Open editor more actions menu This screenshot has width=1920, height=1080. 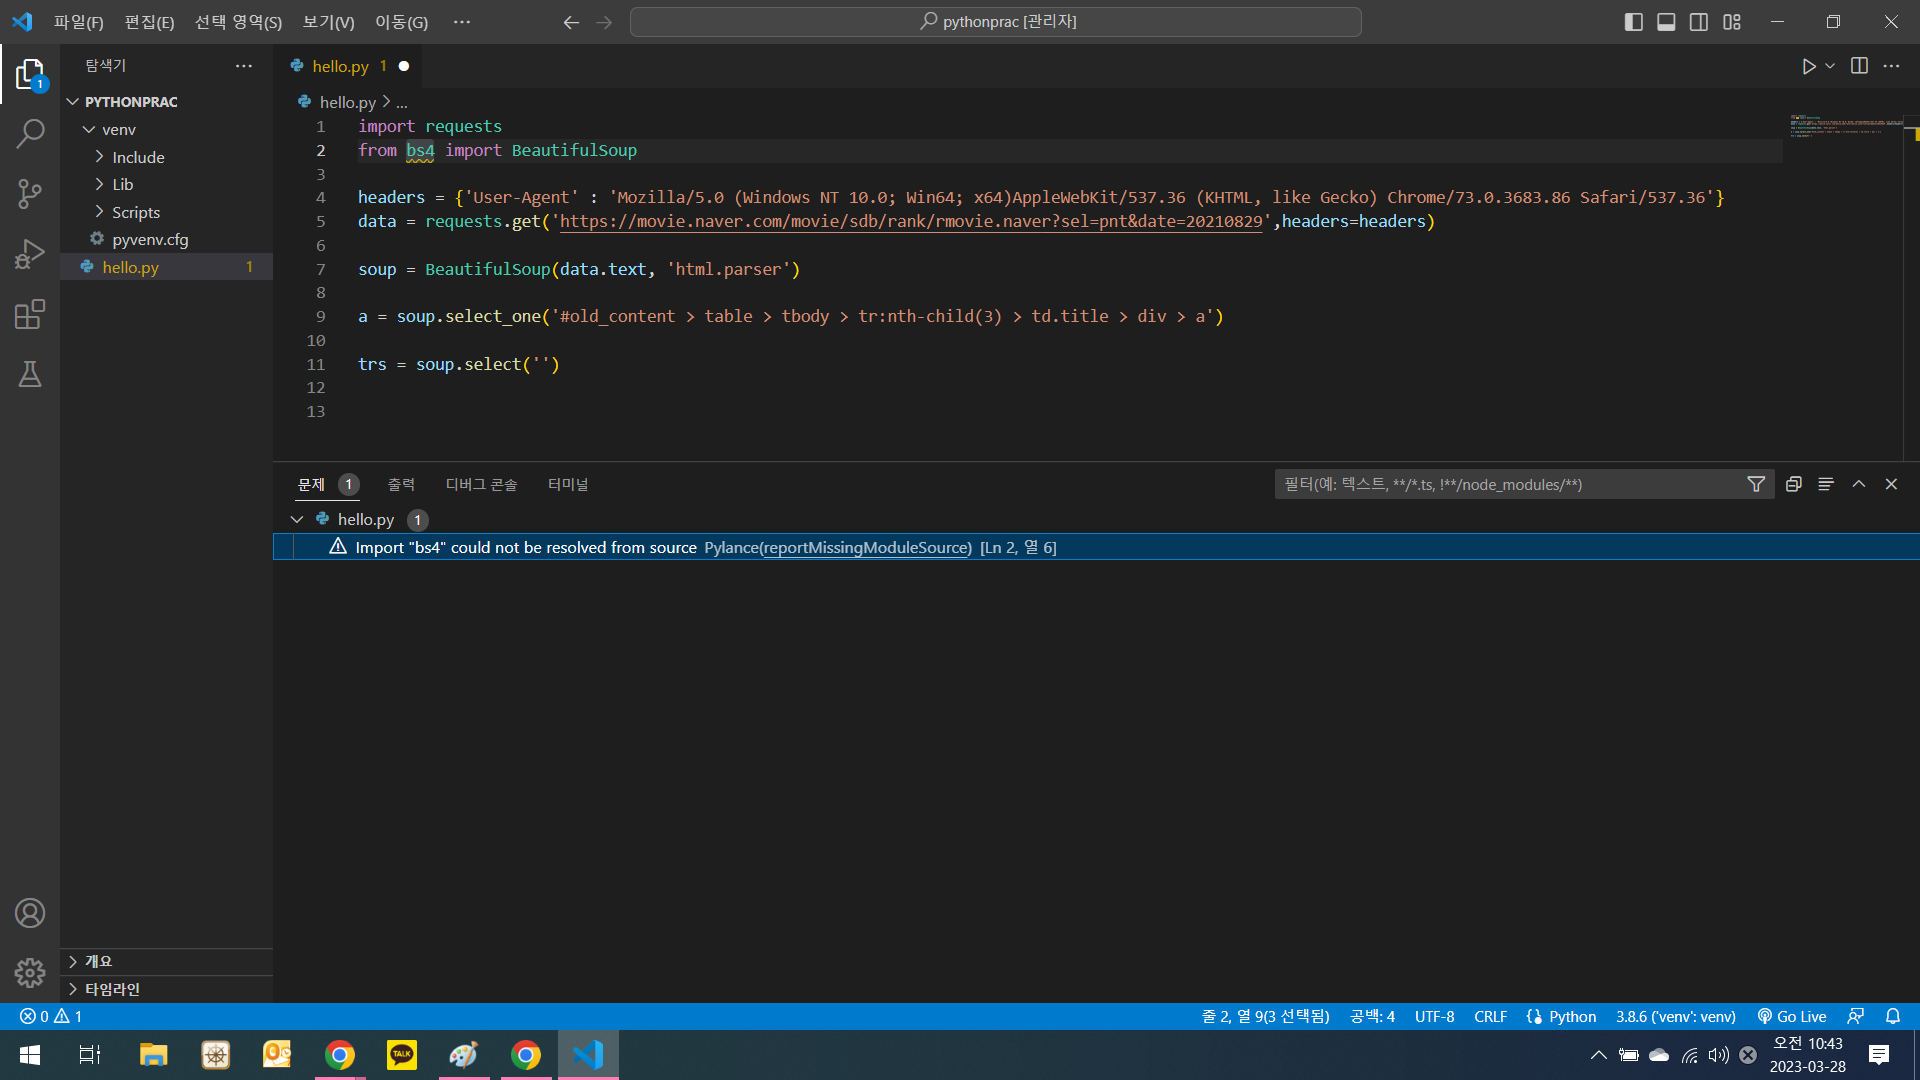point(1891,66)
